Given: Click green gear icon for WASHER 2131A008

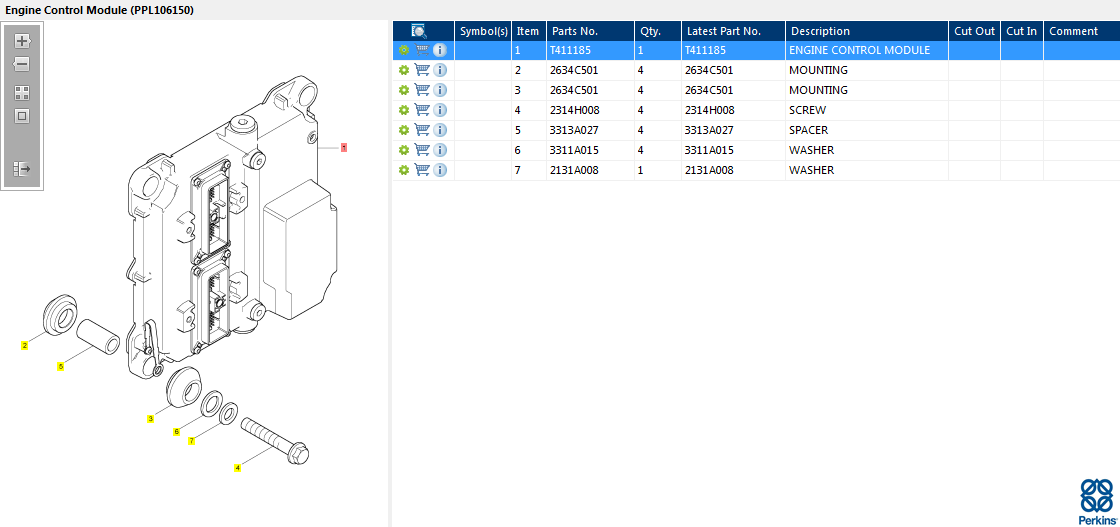Looking at the screenshot, I should [404, 170].
